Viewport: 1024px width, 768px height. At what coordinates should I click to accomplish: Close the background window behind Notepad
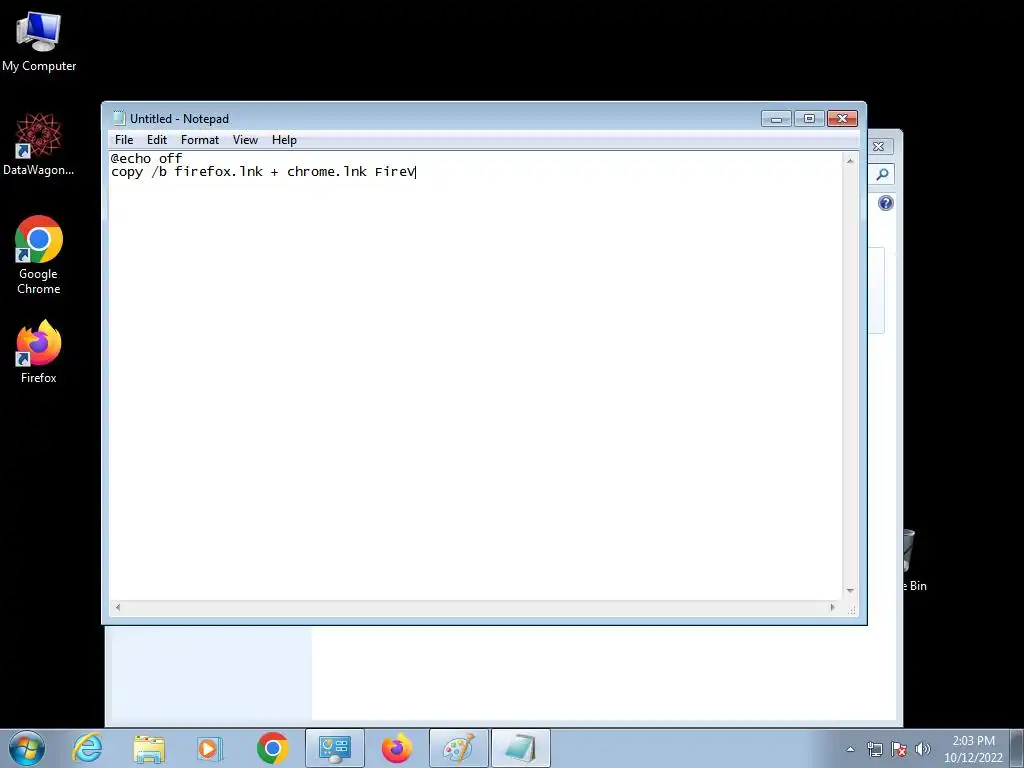pos(879,146)
